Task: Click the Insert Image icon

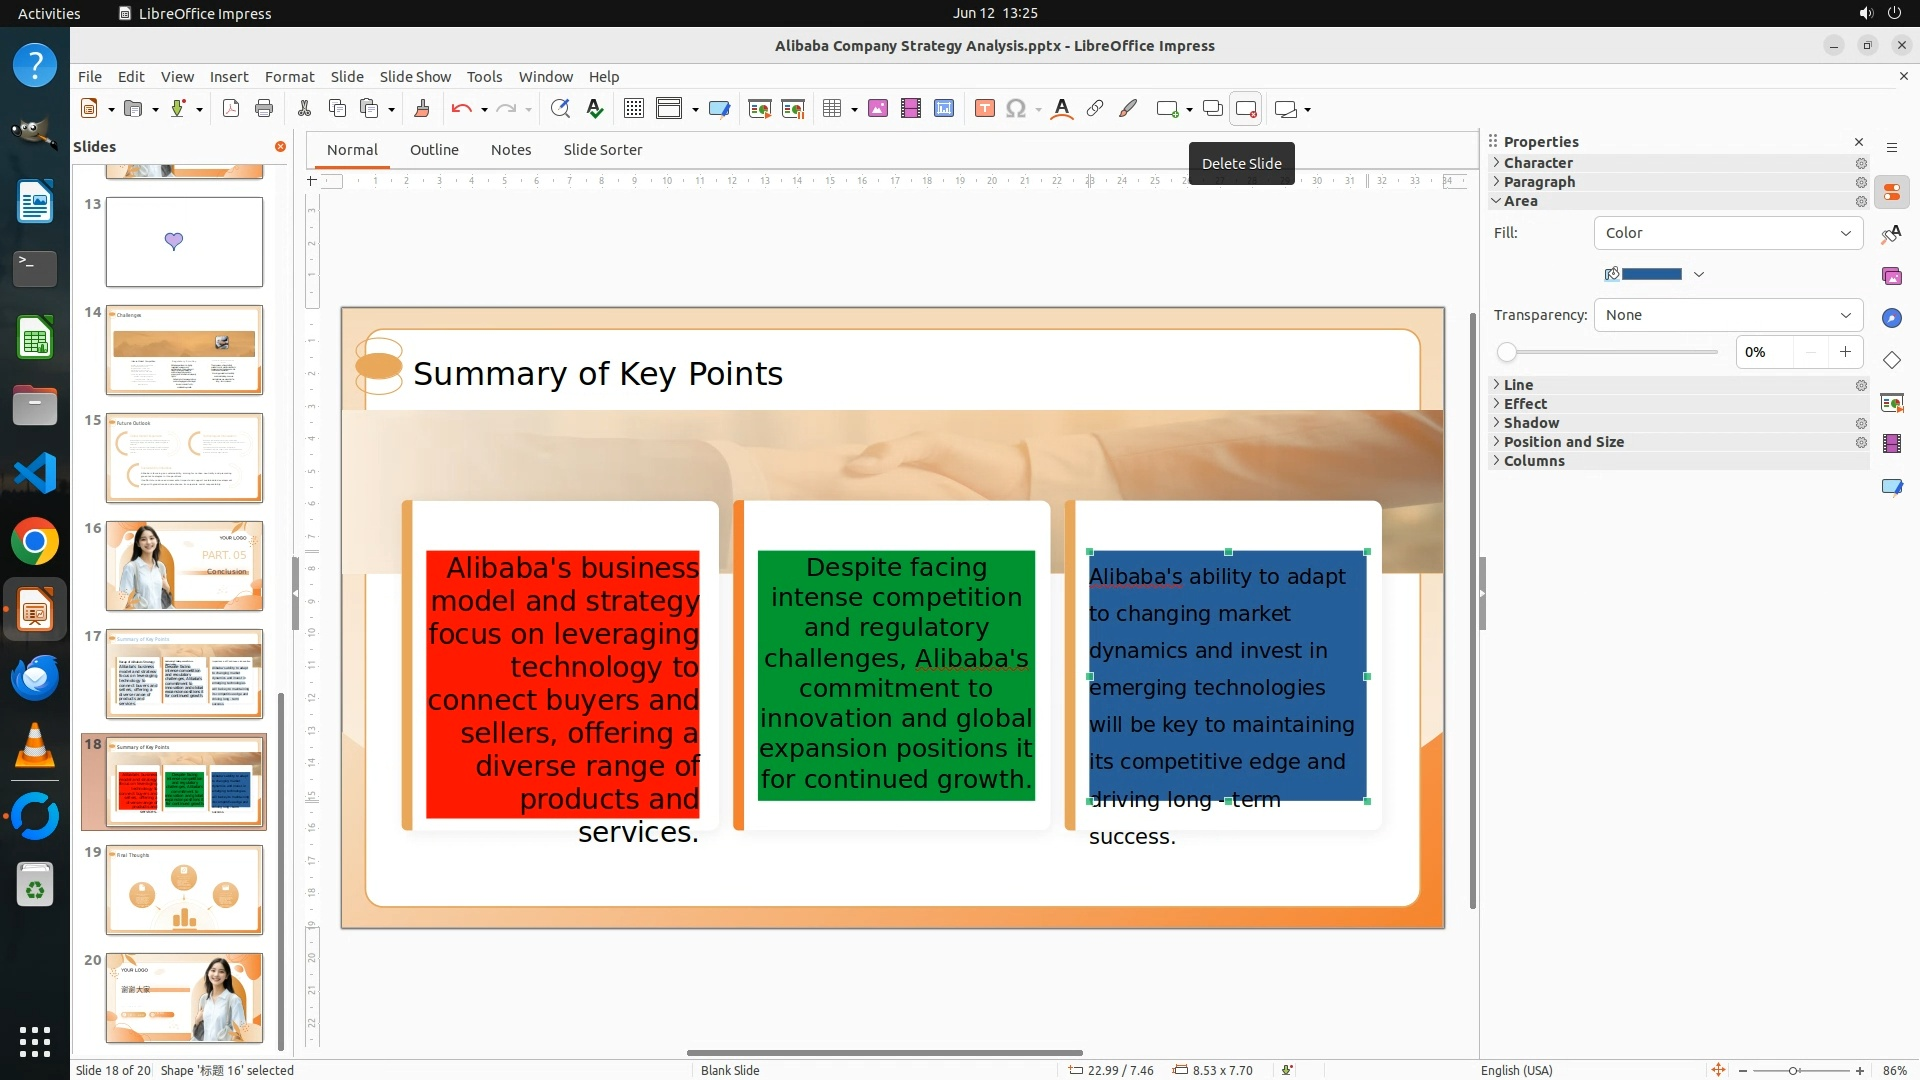Action: pos(878,109)
